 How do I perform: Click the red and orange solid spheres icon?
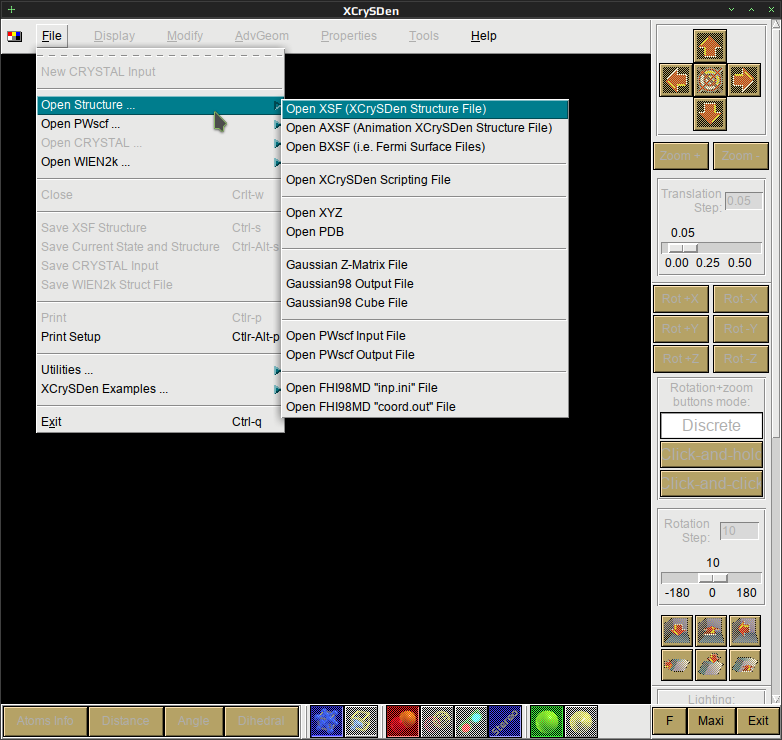click(402, 721)
